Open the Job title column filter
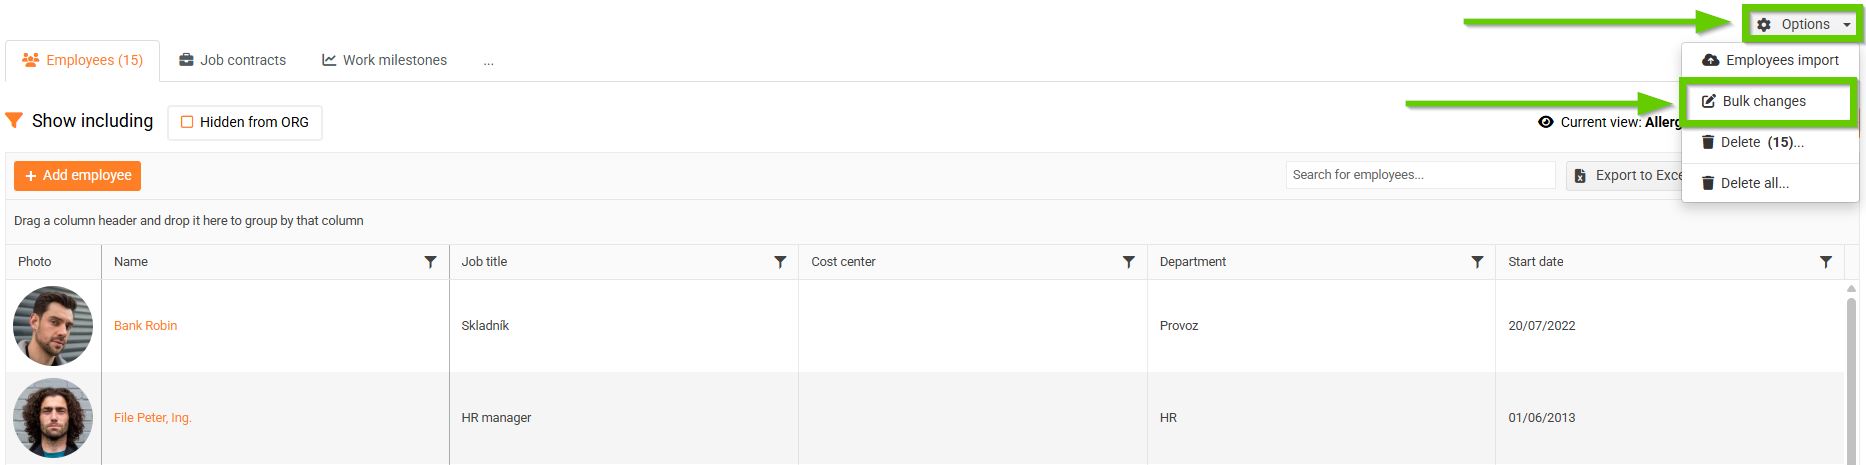 [x=780, y=262]
